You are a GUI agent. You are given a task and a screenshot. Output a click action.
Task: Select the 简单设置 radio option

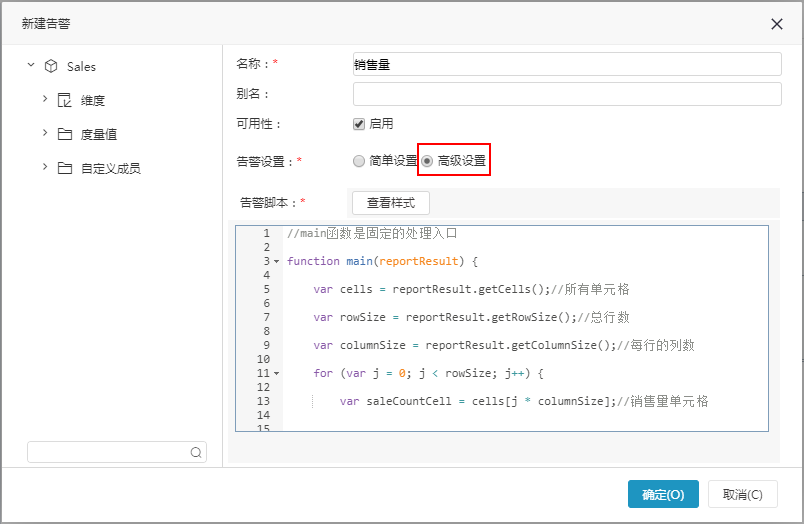[359, 161]
